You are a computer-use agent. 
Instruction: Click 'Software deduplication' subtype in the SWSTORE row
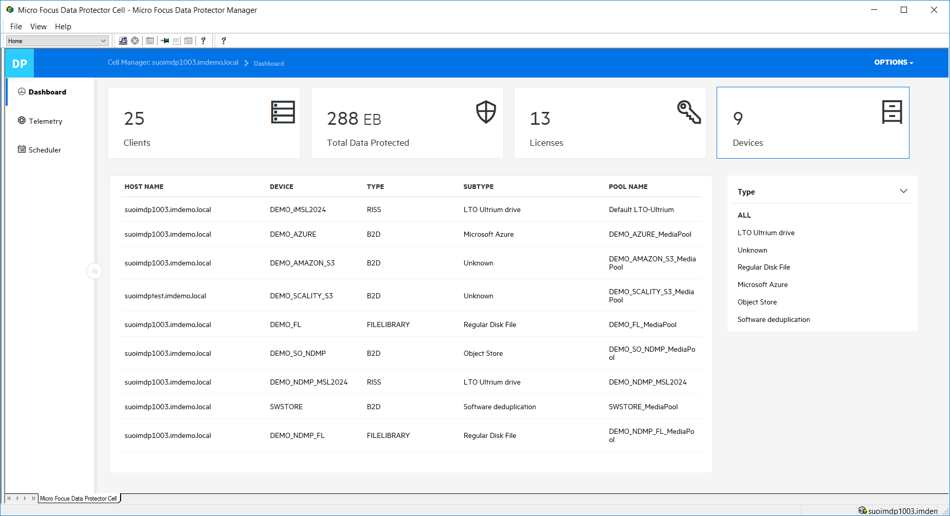coord(499,407)
